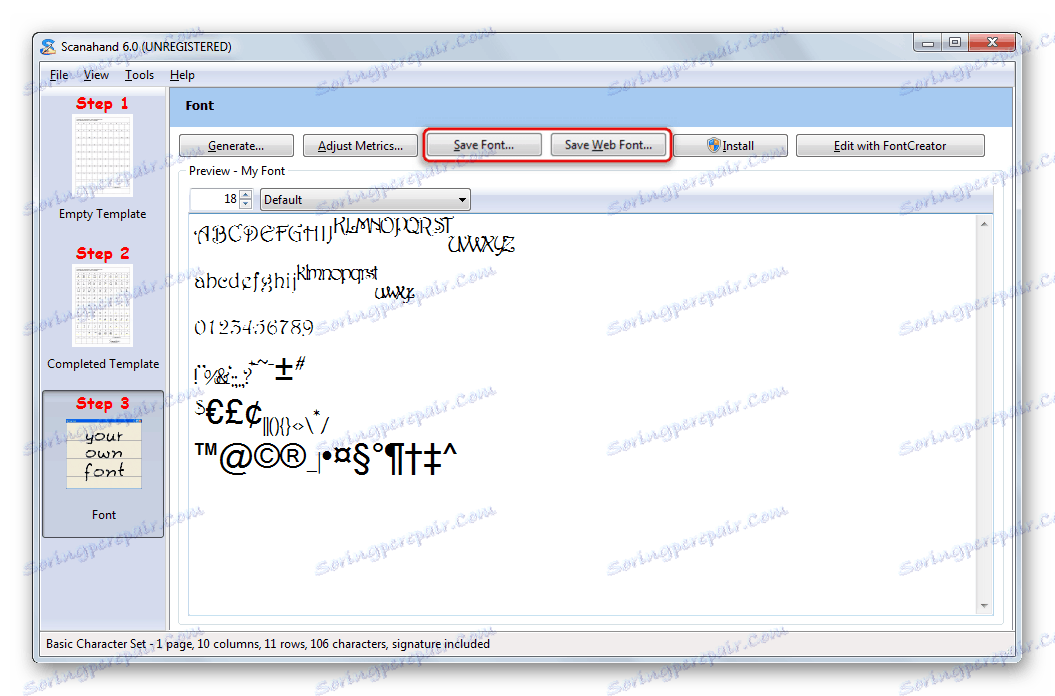Screen dimensions: 1055x696
Task: Click the Scanahand app icon in the title bar
Action: pyautogui.click(x=48, y=46)
